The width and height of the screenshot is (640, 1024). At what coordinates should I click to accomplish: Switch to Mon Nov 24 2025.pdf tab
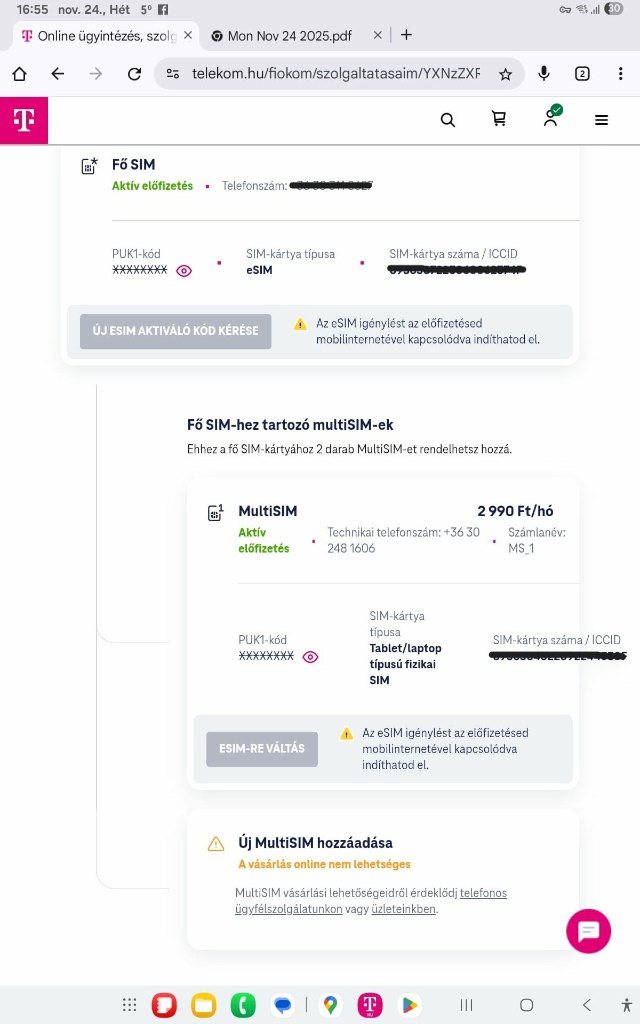tap(290, 35)
